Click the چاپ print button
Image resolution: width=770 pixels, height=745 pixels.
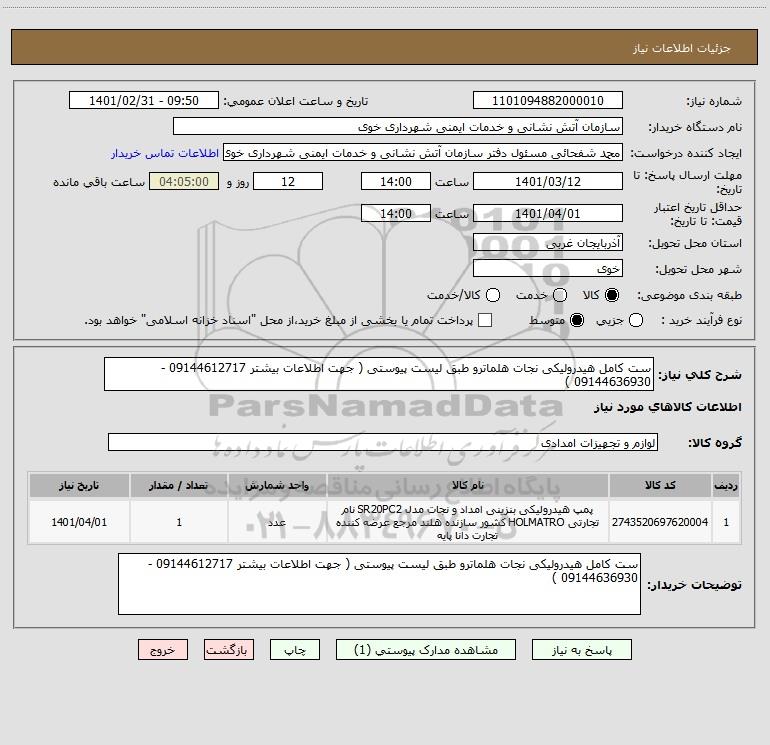[295, 650]
